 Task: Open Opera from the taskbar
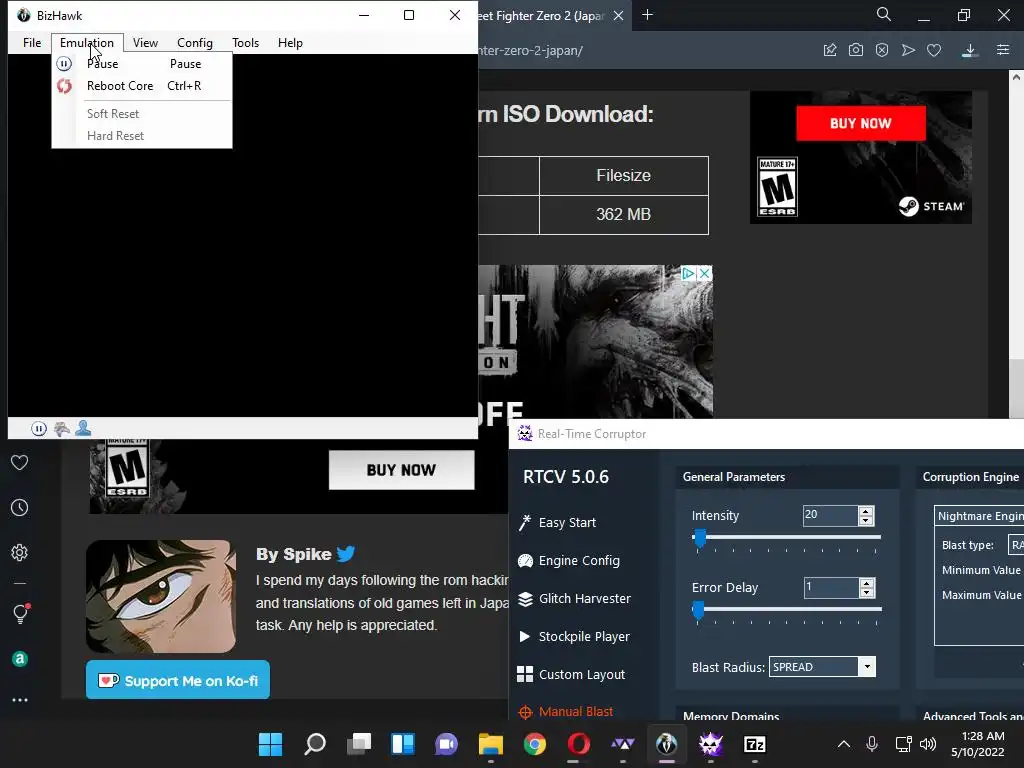coord(579,744)
